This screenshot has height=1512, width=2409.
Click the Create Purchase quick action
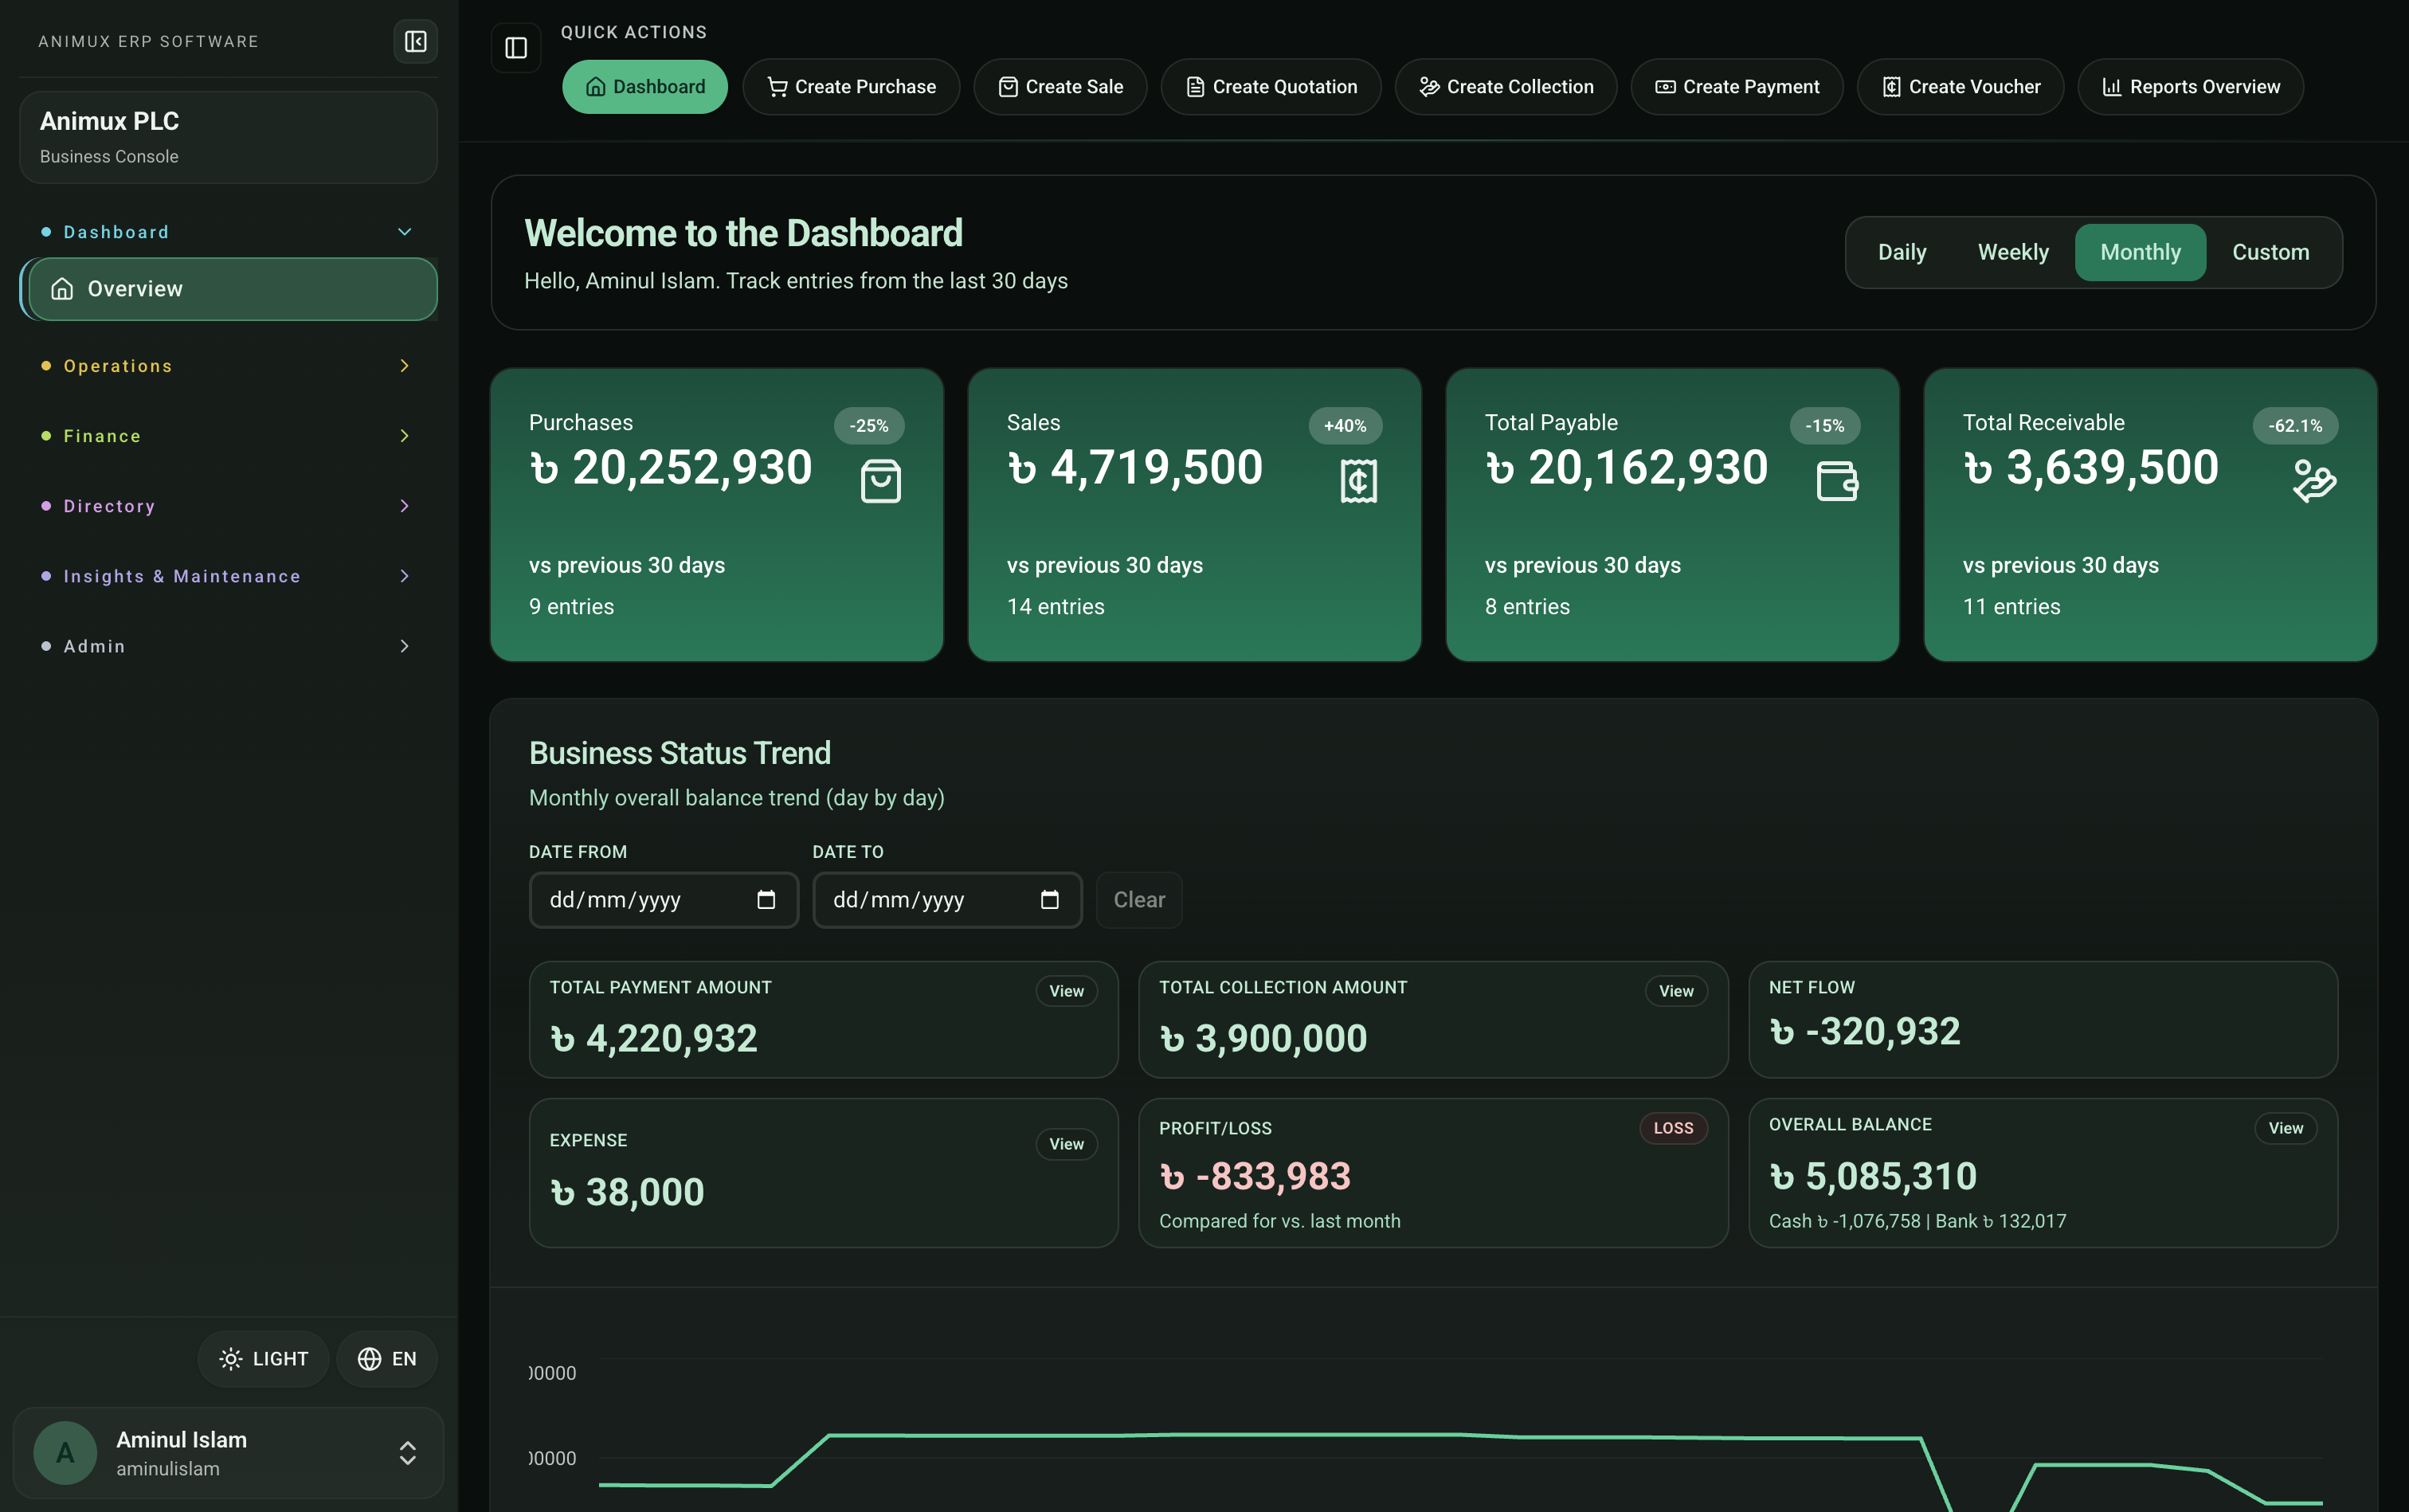point(851,87)
